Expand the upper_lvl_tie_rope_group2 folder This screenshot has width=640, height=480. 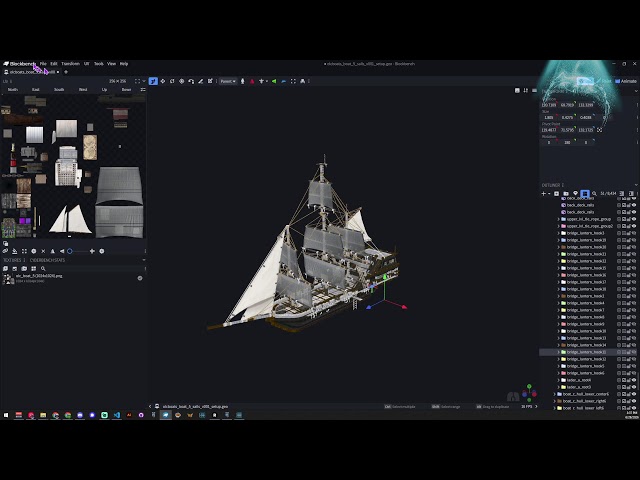click(559, 226)
